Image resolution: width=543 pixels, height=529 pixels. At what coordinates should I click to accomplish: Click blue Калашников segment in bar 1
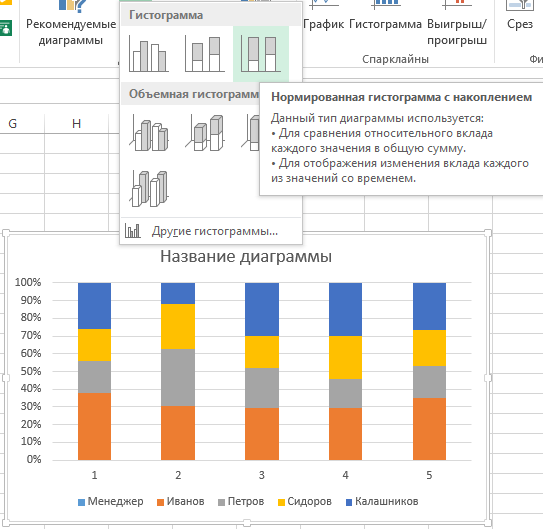[94, 306]
